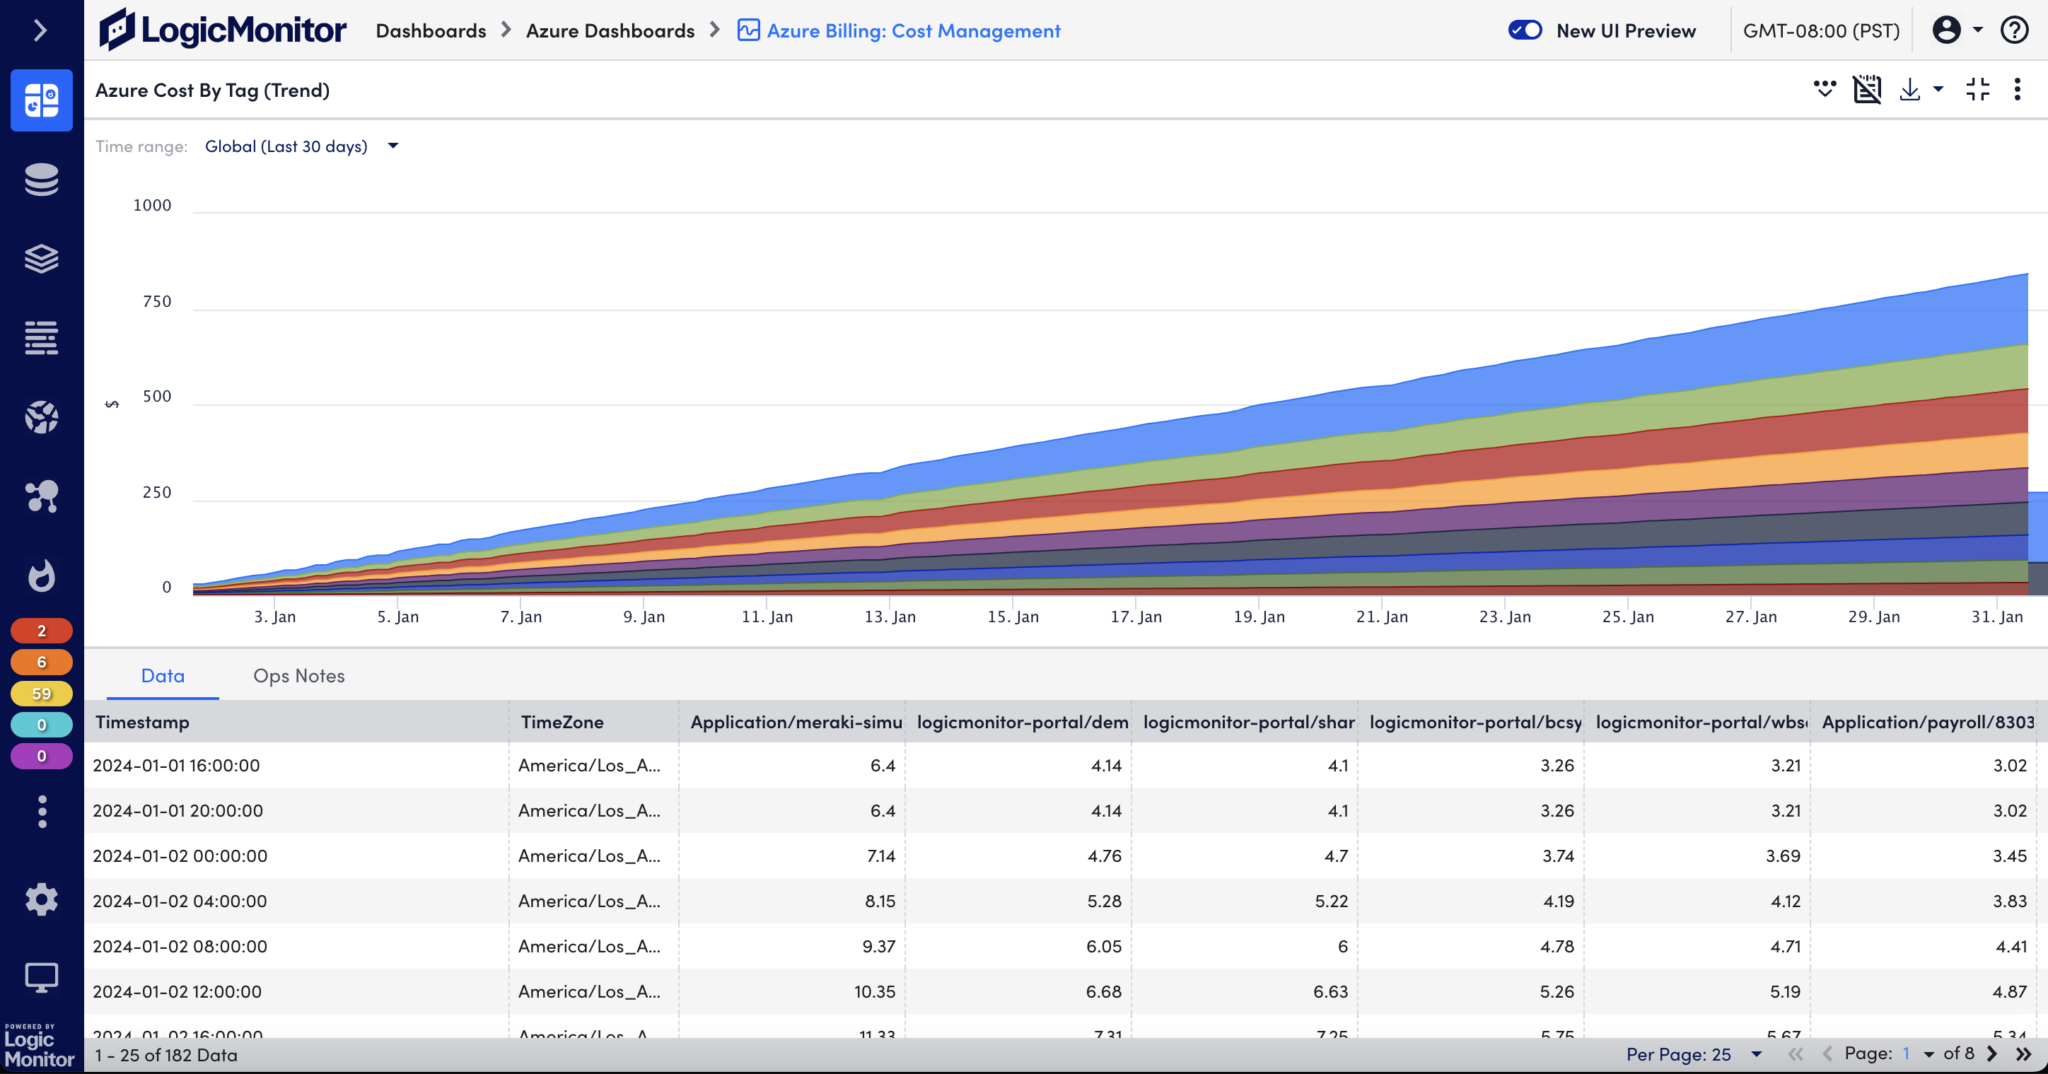The width and height of the screenshot is (2048, 1074).
Task: Expand the download format dropdown arrow
Action: (1937, 89)
